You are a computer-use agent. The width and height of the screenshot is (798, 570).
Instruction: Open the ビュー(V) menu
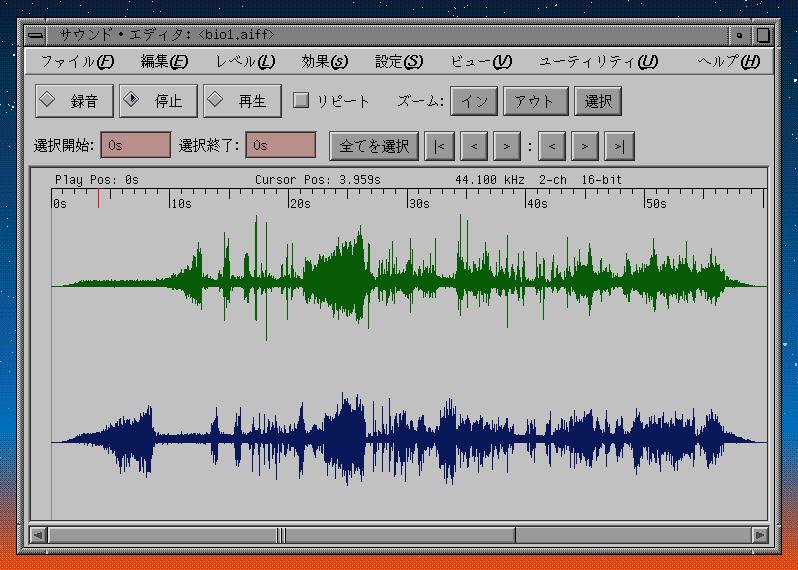coord(481,62)
